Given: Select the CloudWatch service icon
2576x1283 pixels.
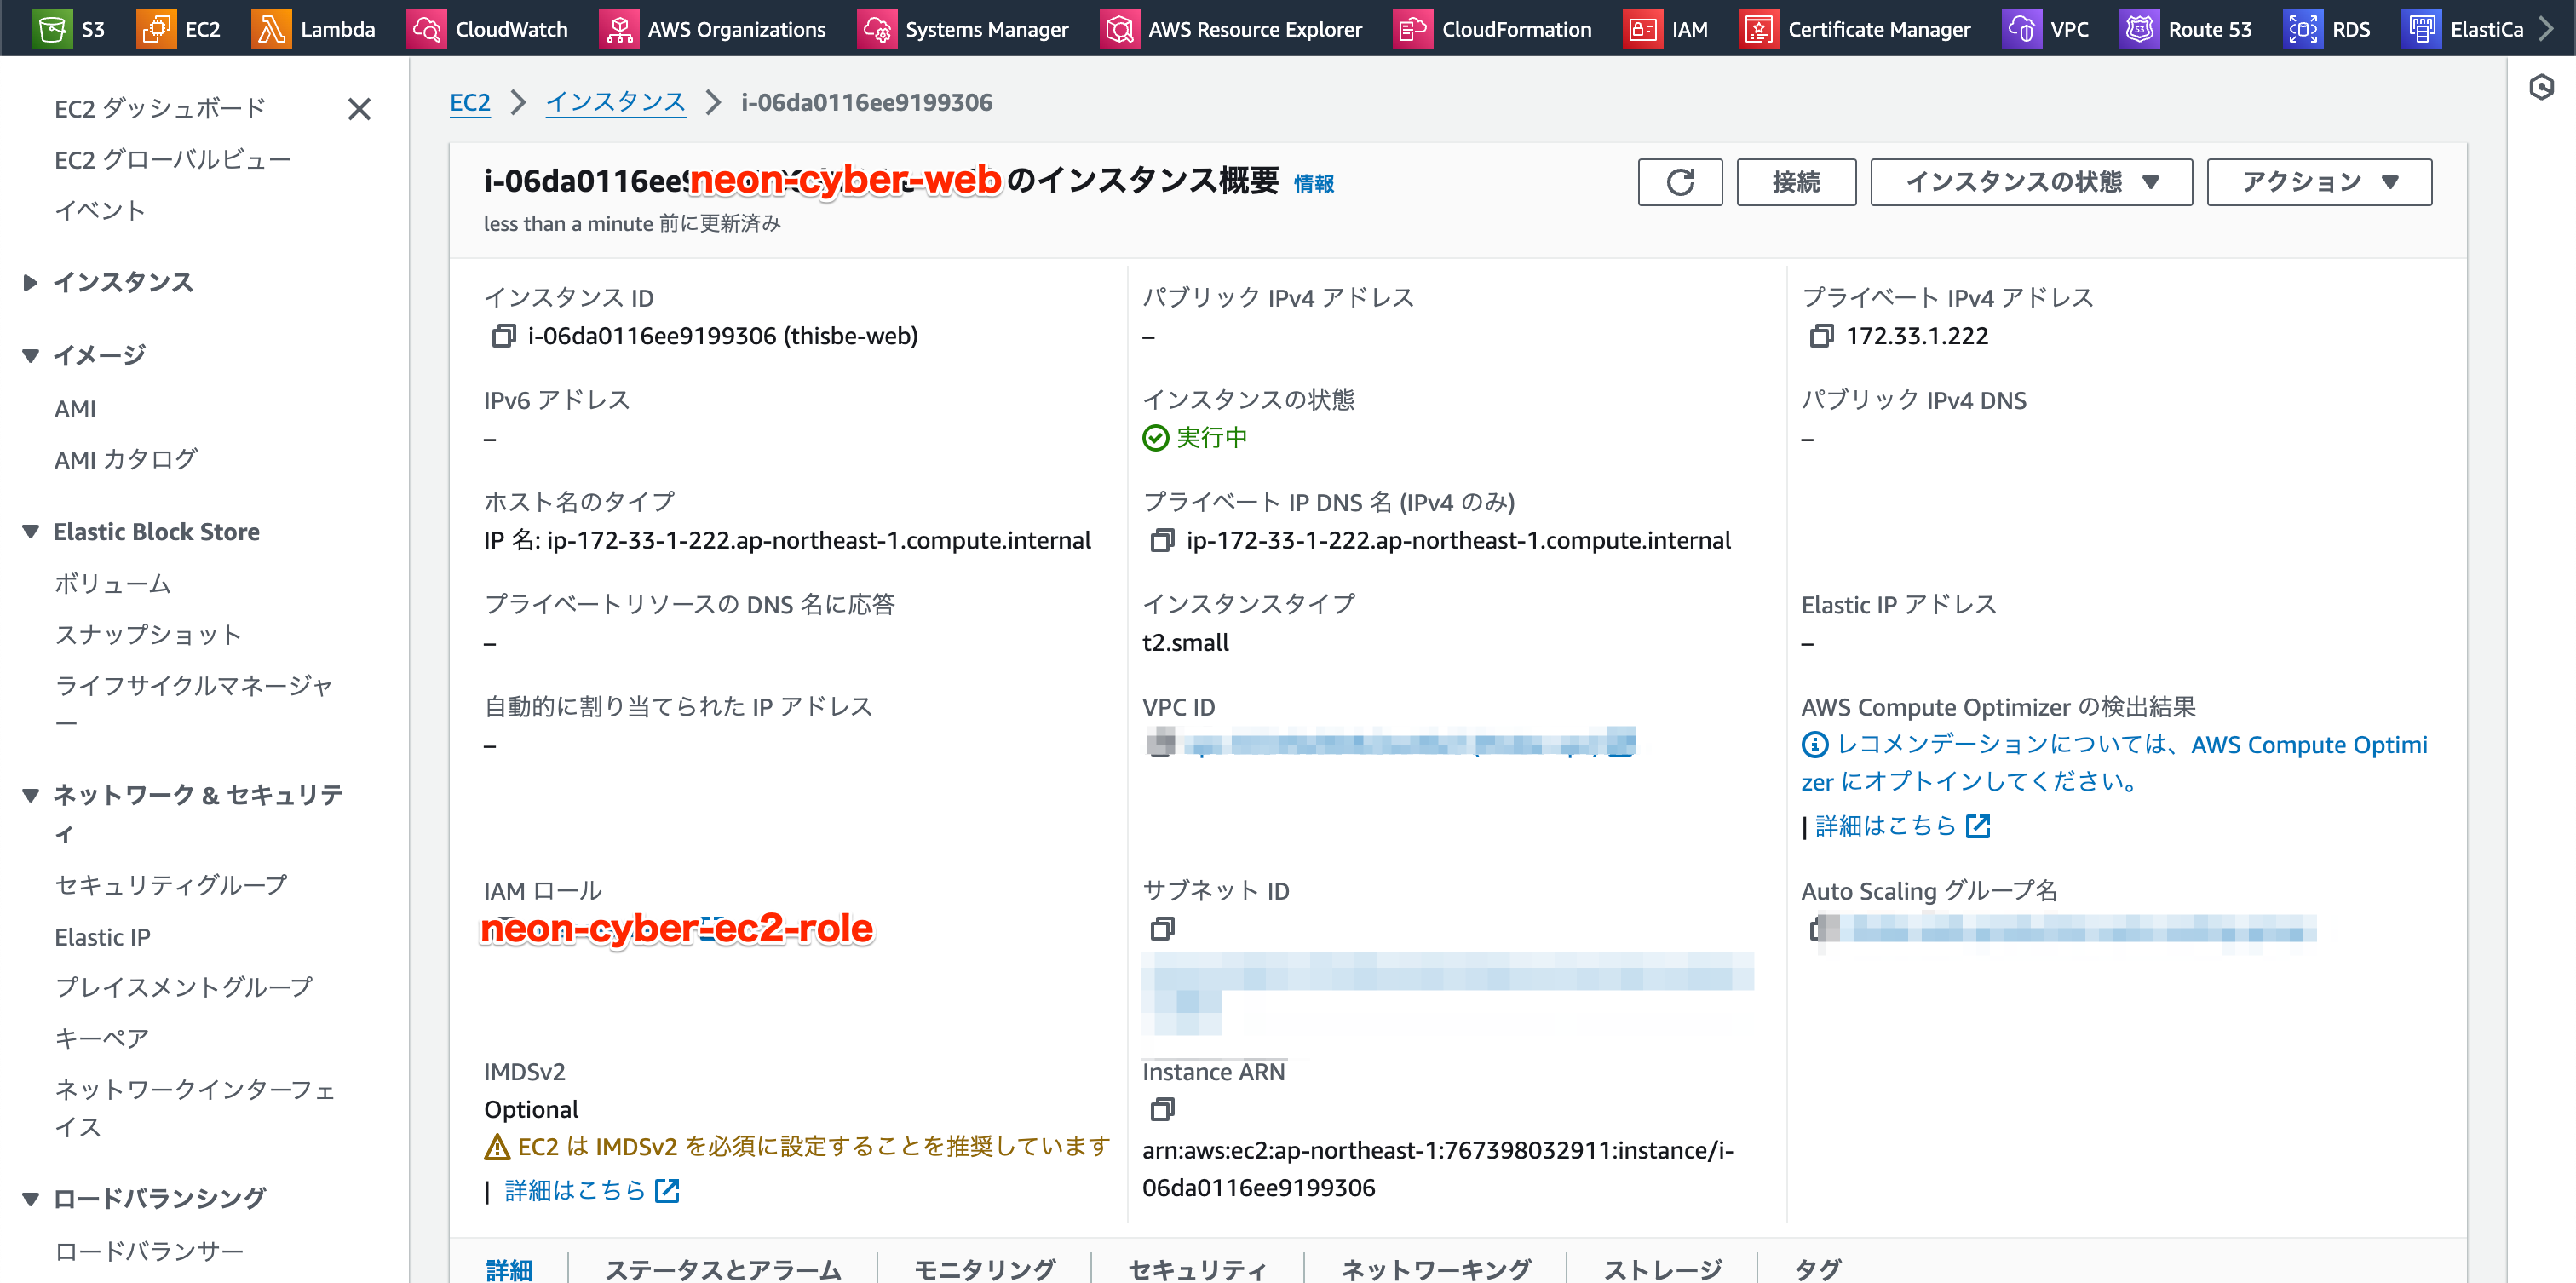Looking at the screenshot, I should coord(427,28).
